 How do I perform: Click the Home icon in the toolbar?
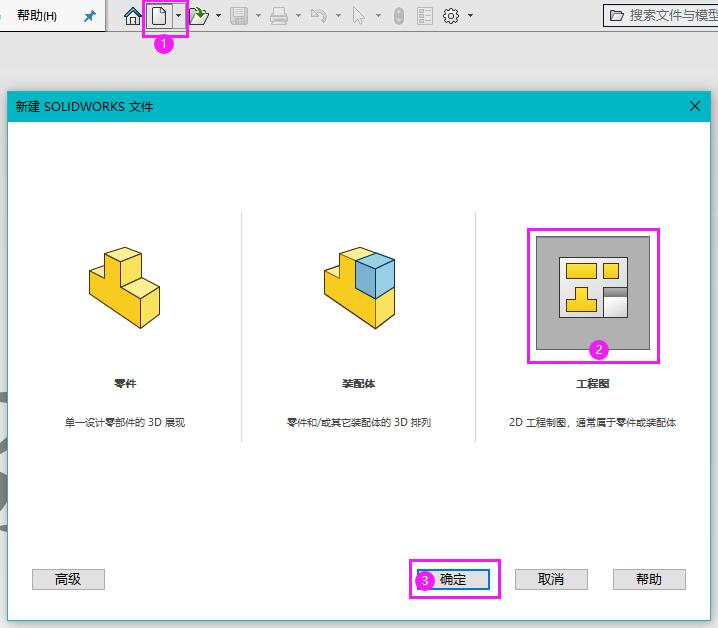point(133,16)
